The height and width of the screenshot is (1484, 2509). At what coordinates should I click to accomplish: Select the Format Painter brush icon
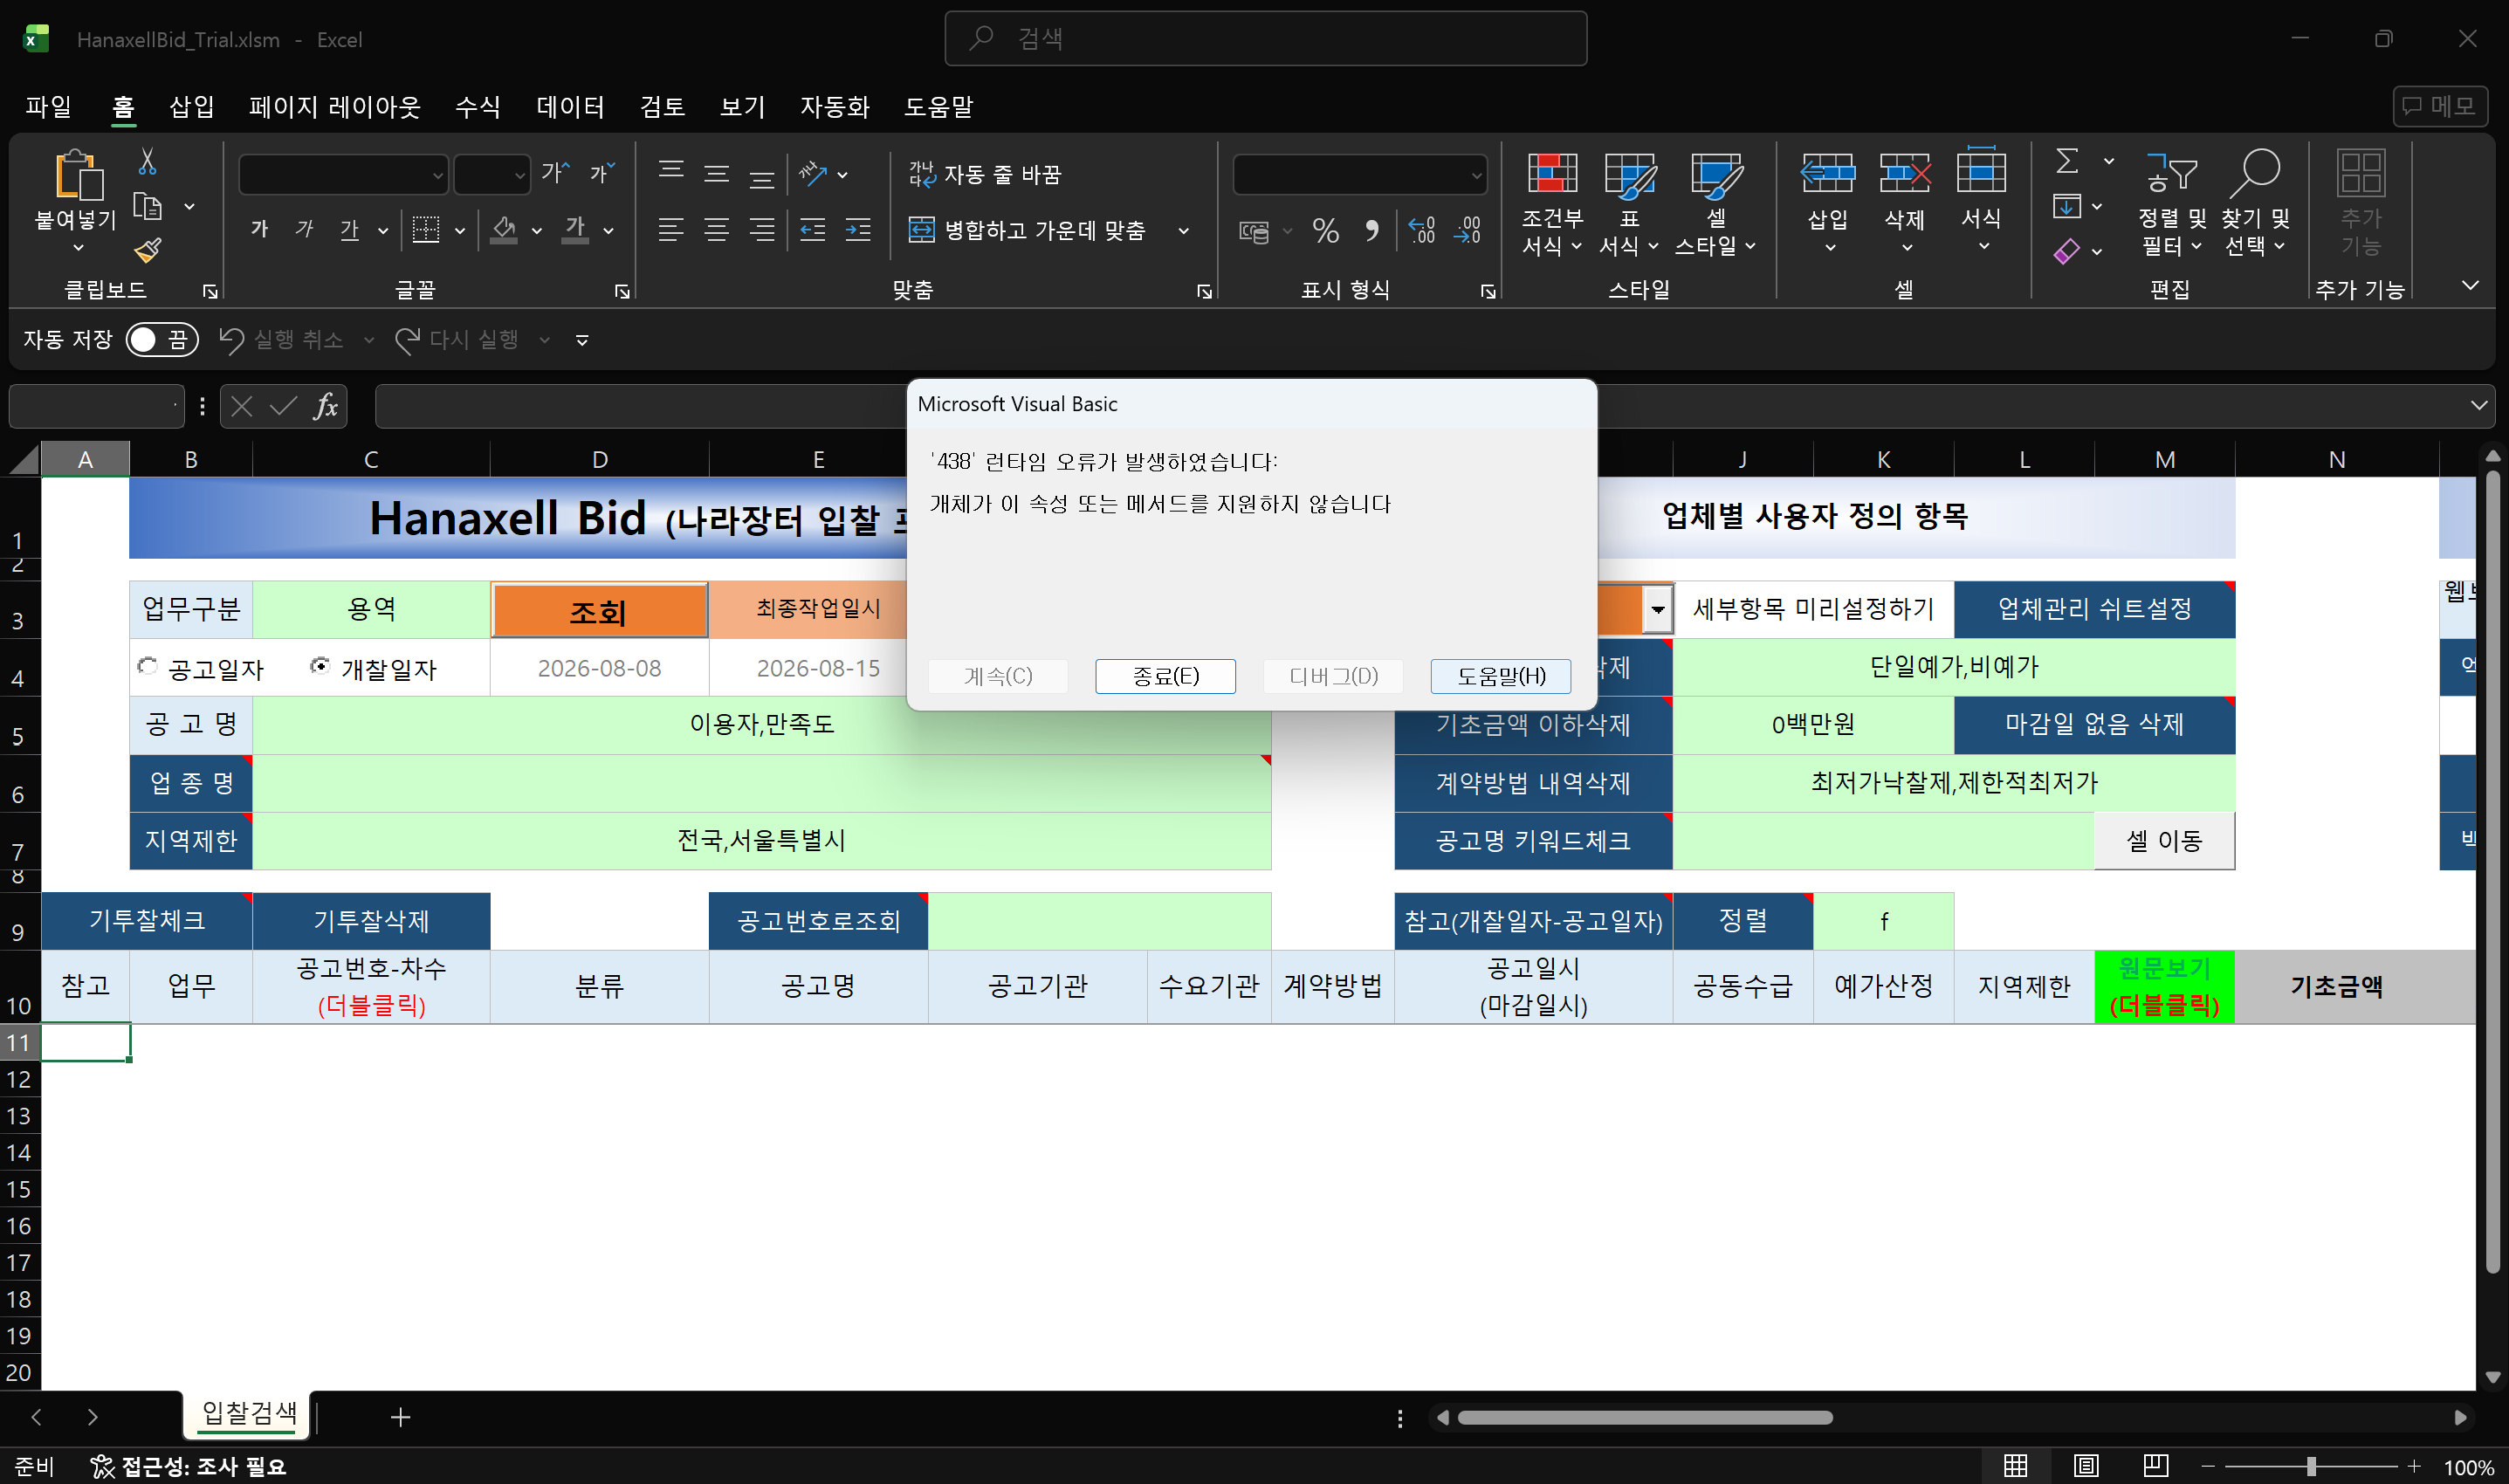148,249
